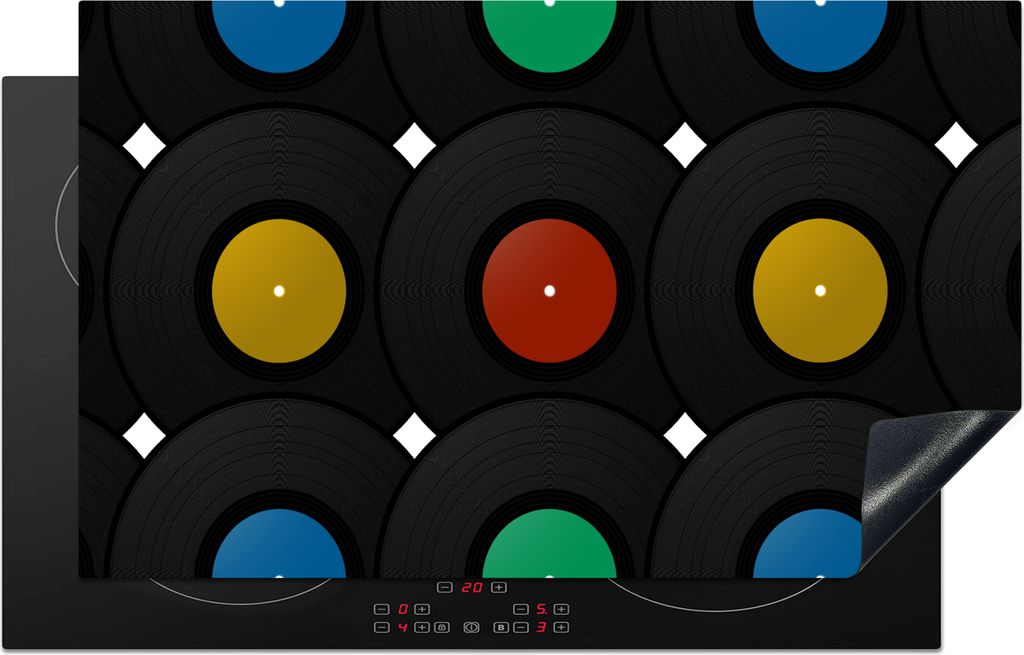Decrease the zone showing 0
Image resolution: width=1024 pixels, height=655 pixels.
(382, 609)
